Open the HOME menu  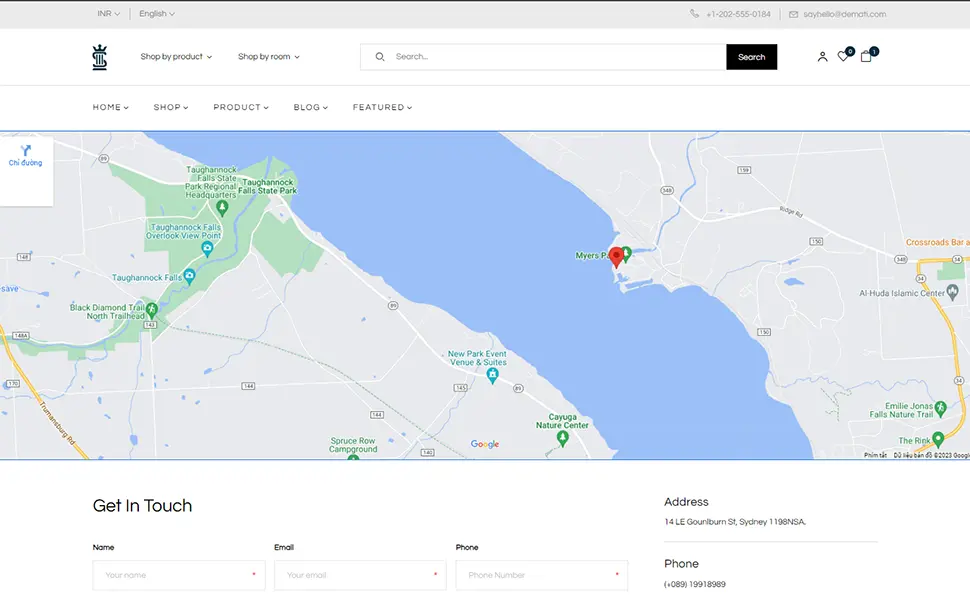[x=110, y=107]
